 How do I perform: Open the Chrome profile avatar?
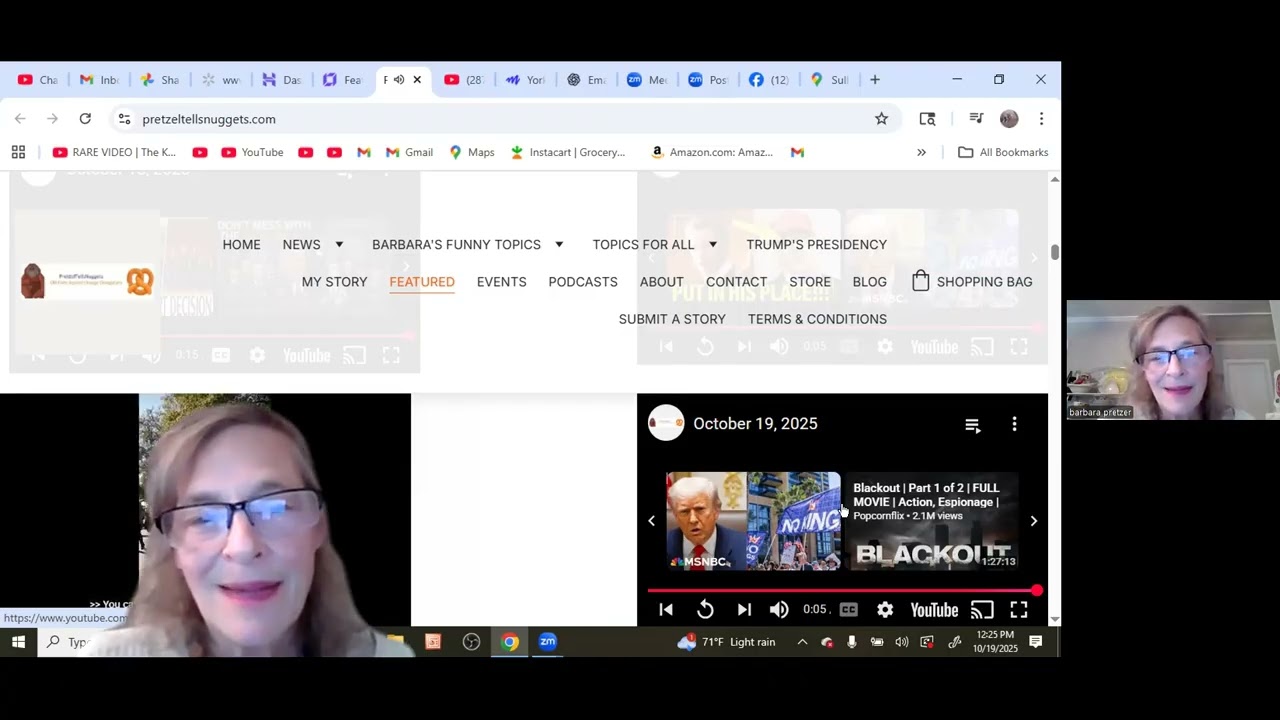(1009, 119)
